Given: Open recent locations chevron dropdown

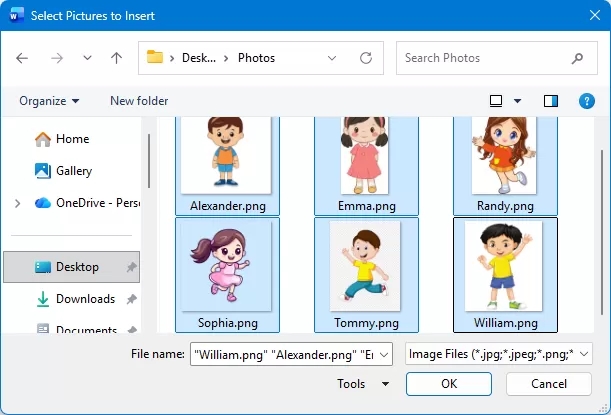Looking at the screenshot, I should pyautogui.click(x=87, y=58).
